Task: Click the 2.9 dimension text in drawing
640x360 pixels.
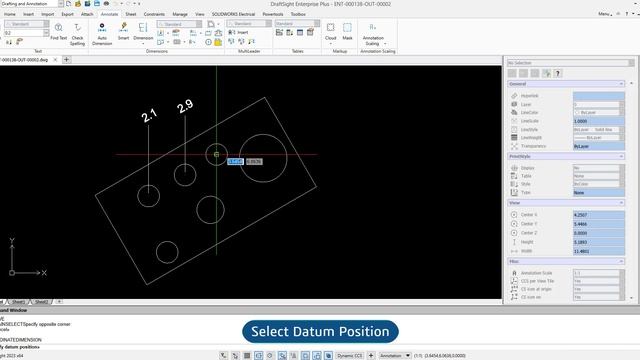Action: coord(185,106)
